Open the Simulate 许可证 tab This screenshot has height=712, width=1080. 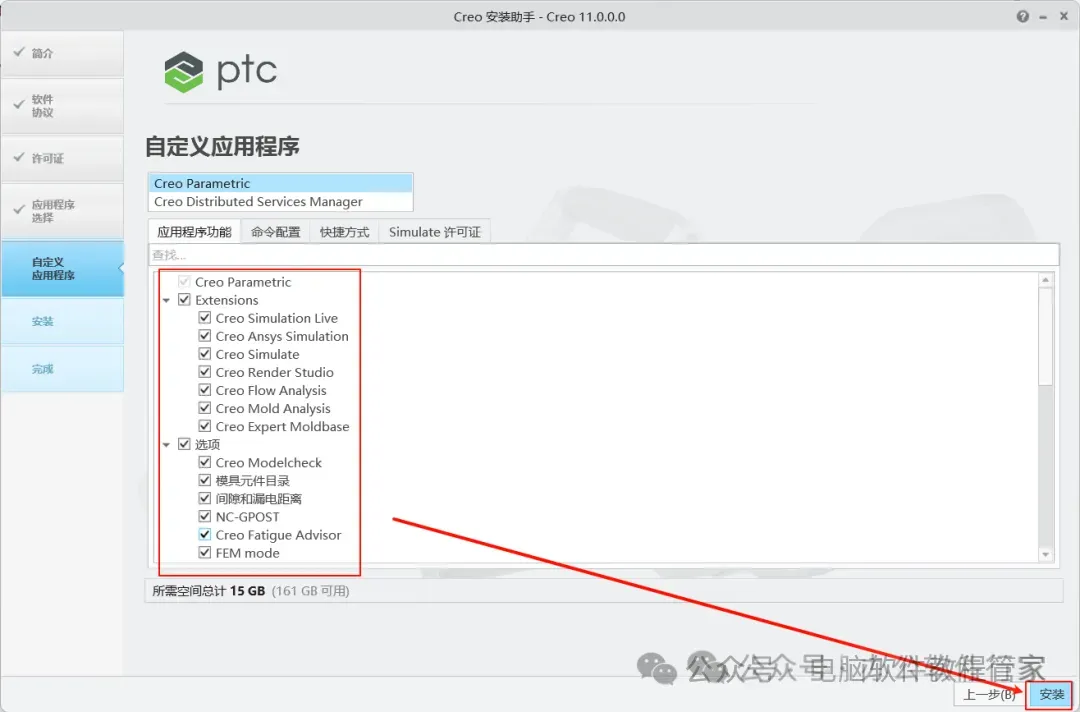[x=435, y=232]
